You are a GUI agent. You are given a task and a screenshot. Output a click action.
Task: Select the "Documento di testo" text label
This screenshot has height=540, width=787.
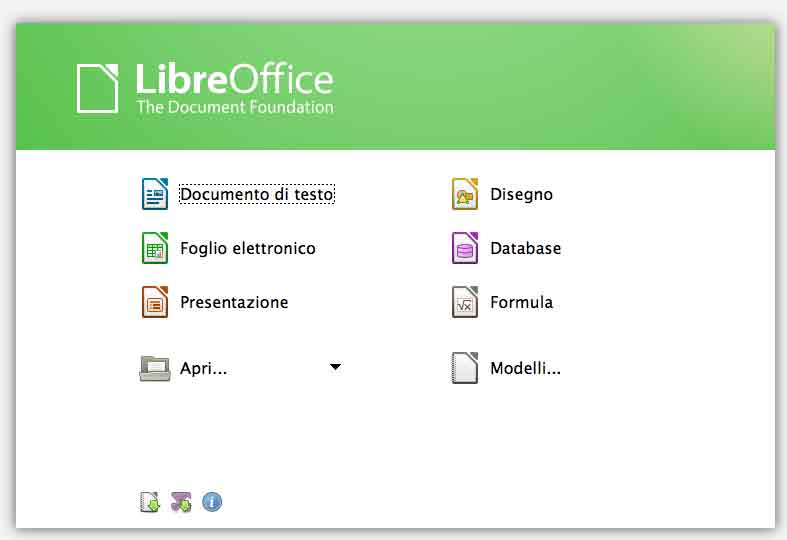pyautogui.click(x=257, y=195)
